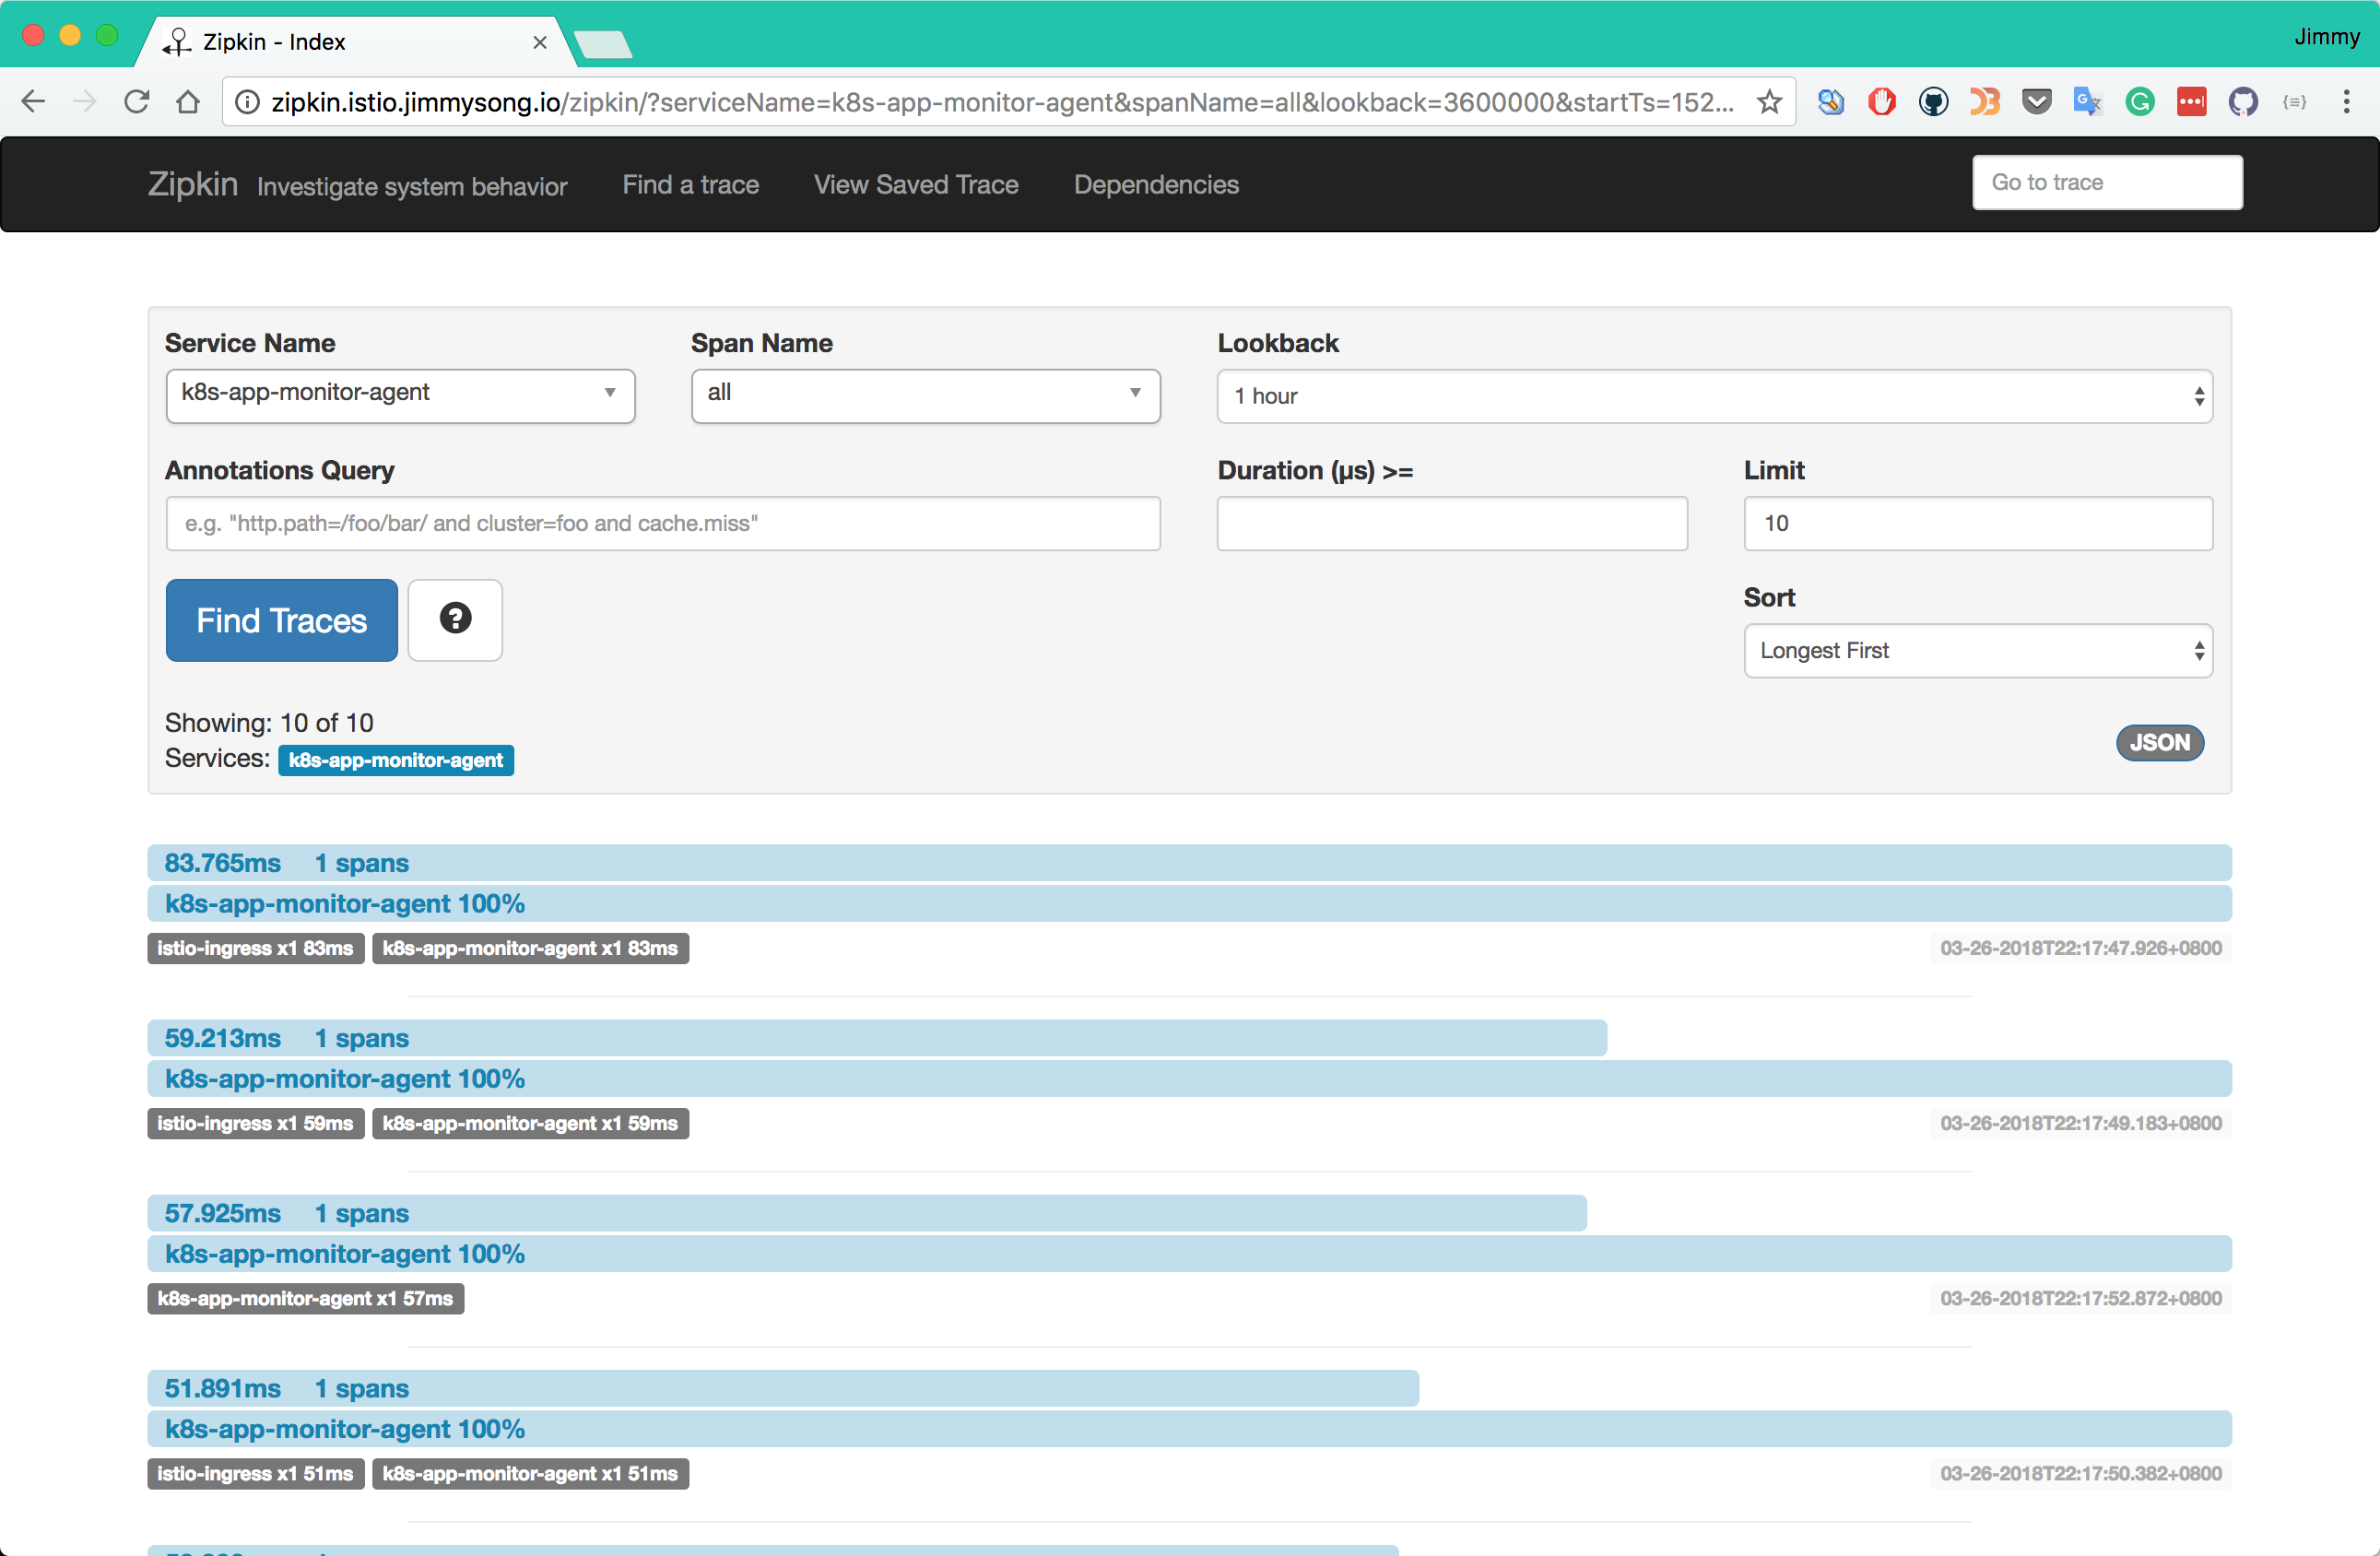Click the Find a trace menu item
2380x1556 pixels.
click(x=691, y=184)
